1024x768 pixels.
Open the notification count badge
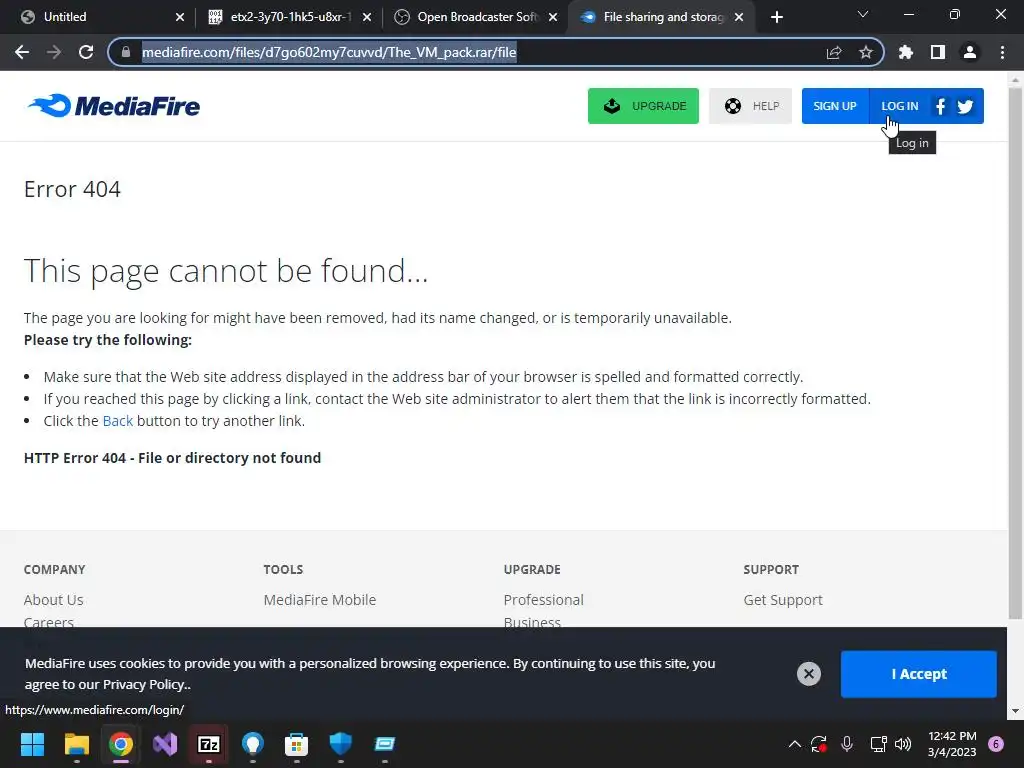(996, 744)
